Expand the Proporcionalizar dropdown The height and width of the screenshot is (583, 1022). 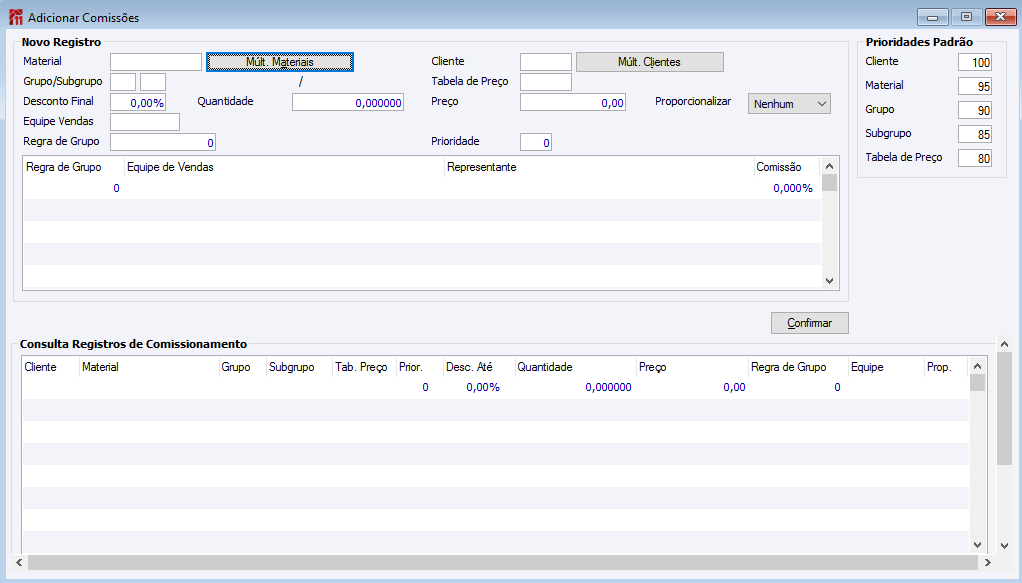789,104
